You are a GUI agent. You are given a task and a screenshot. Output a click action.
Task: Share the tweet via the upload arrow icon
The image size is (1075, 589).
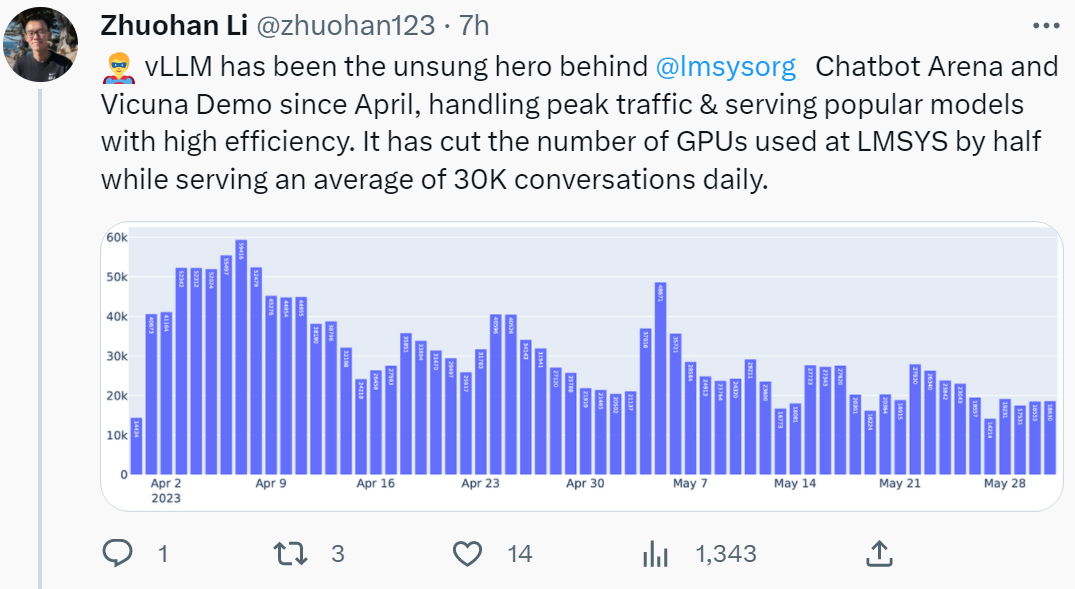click(879, 553)
